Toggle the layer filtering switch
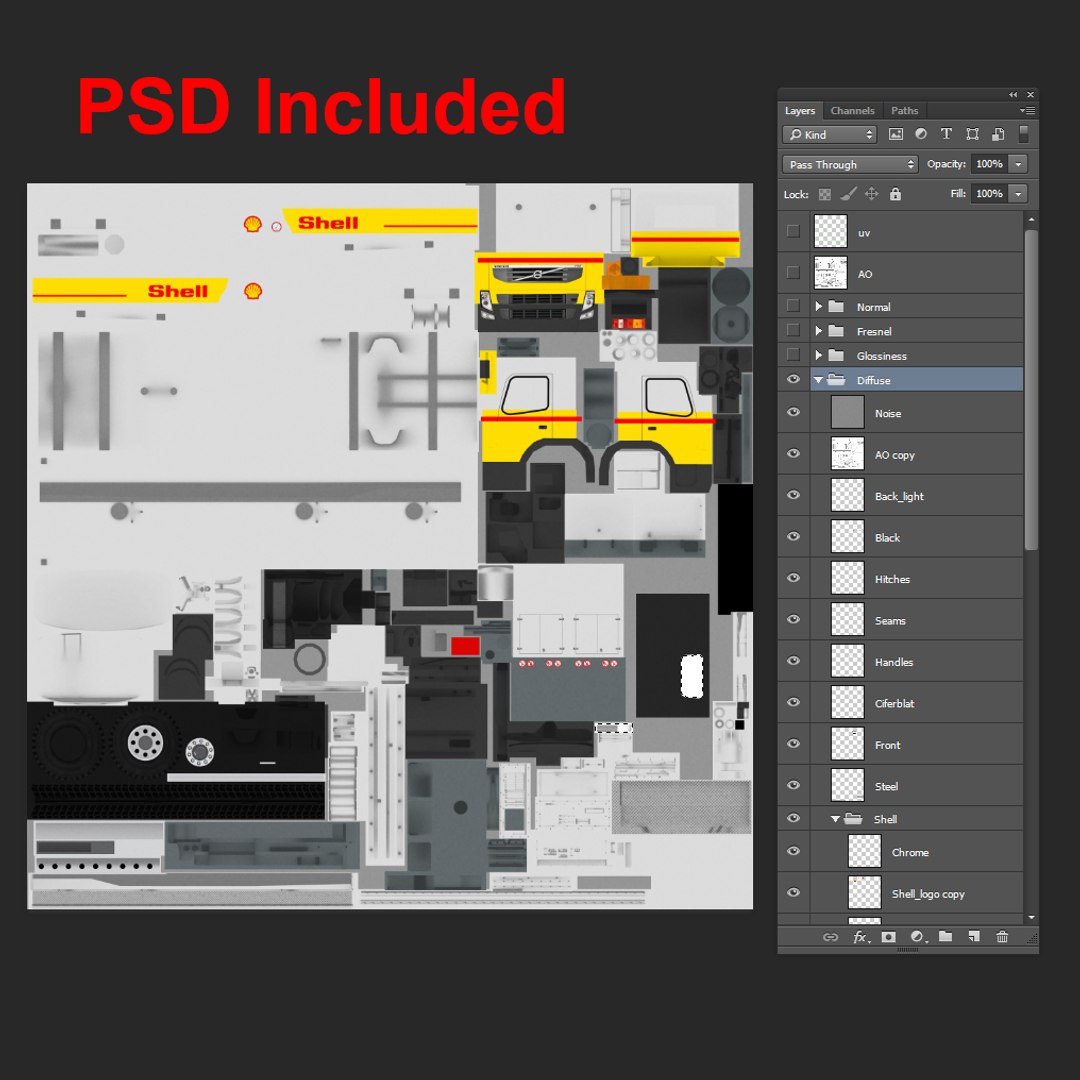This screenshot has width=1080, height=1080. (1024, 134)
